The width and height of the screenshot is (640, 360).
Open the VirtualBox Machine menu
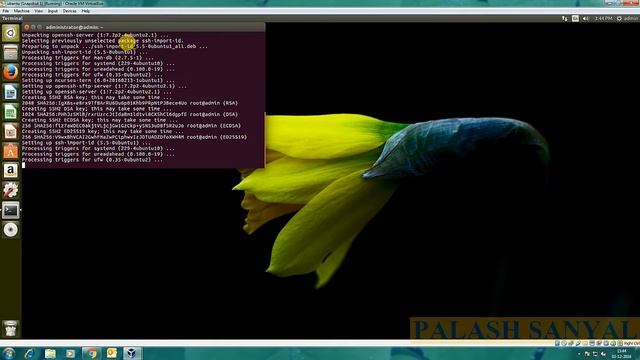pos(22,11)
